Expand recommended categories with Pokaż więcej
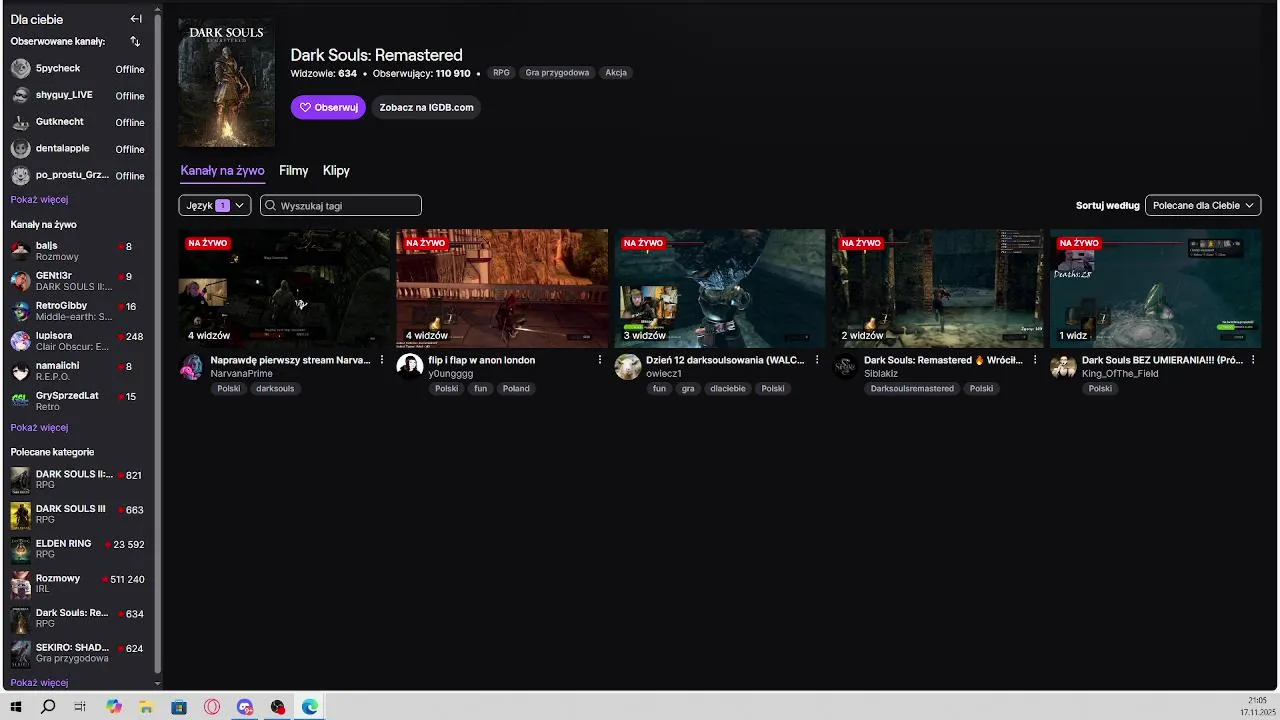 40,683
